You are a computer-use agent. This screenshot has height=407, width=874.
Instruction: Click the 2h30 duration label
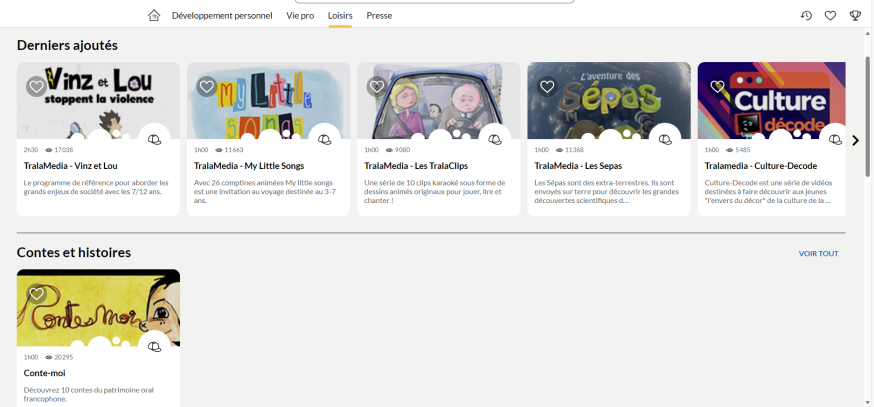click(31, 150)
